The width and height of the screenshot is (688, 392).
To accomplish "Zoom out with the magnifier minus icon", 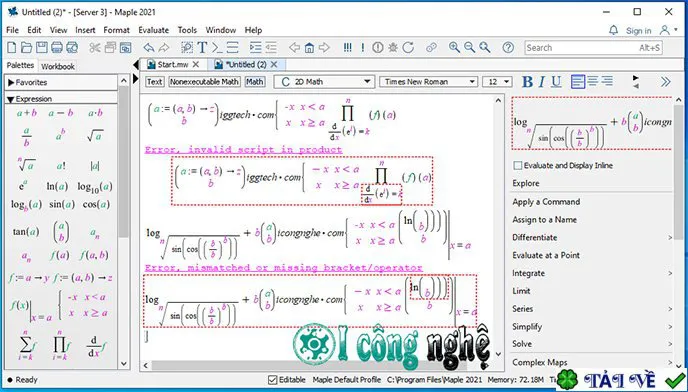I will (x=469, y=47).
